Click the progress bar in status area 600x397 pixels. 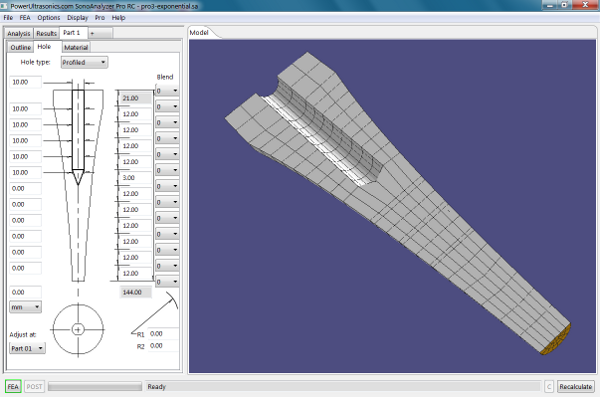click(95, 386)
